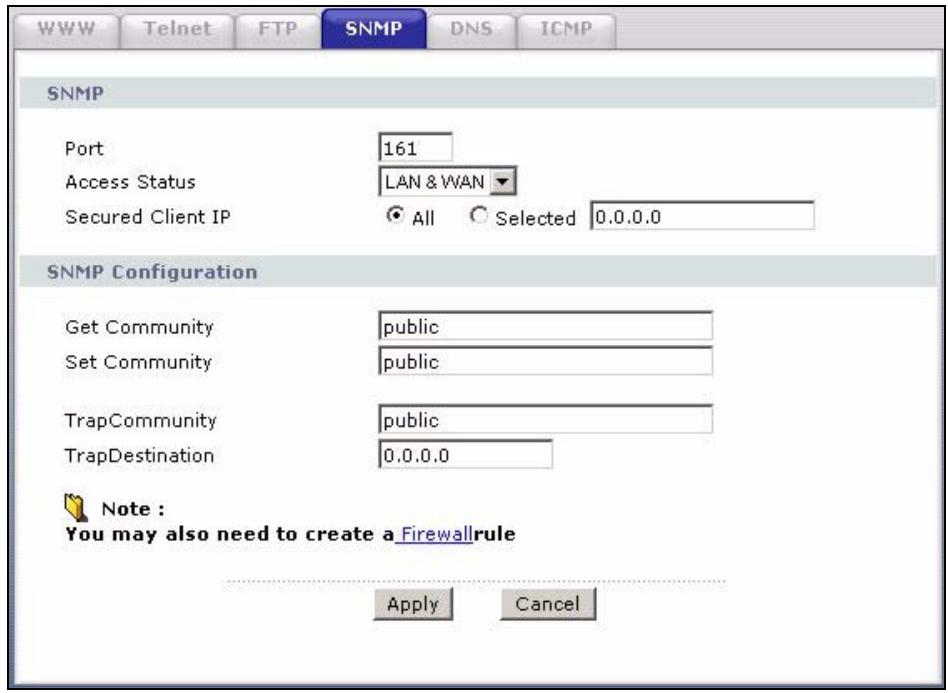Click the Port label
948x693 pixels.
point(84,149)
